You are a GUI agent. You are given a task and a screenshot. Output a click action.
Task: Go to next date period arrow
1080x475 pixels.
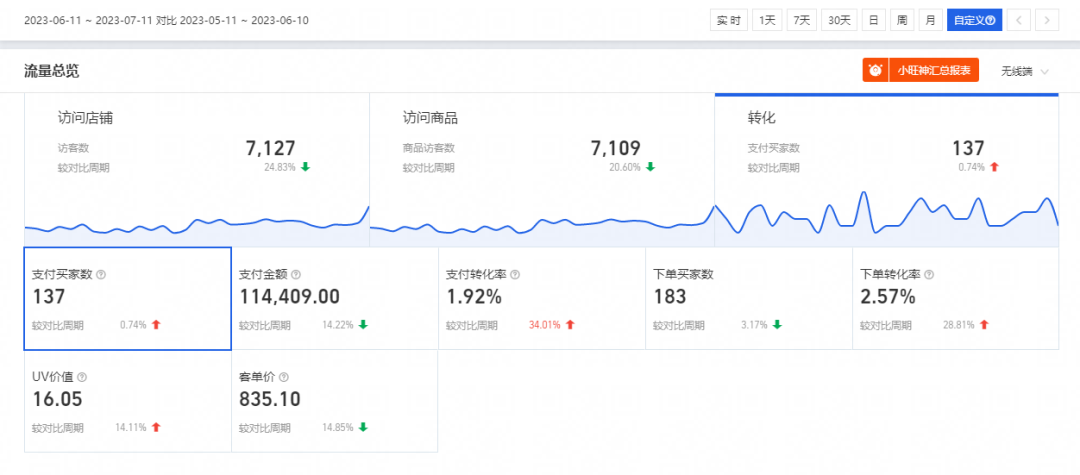pos(1047,20)
